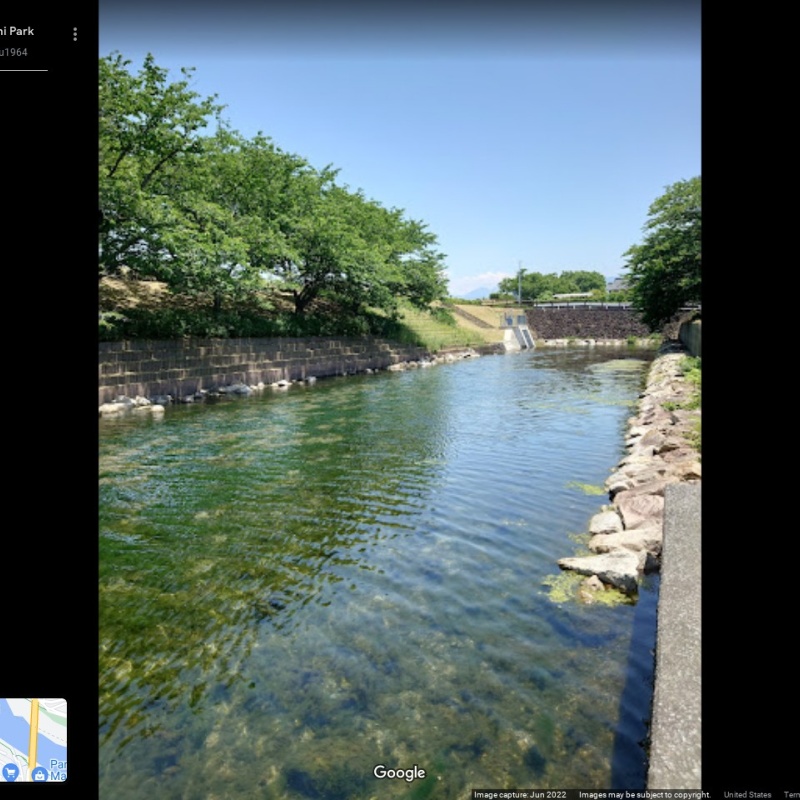Open the three-dot more options menu
Image resolution: width=800 pixels, height=800 pixels.
pos(74,34)
